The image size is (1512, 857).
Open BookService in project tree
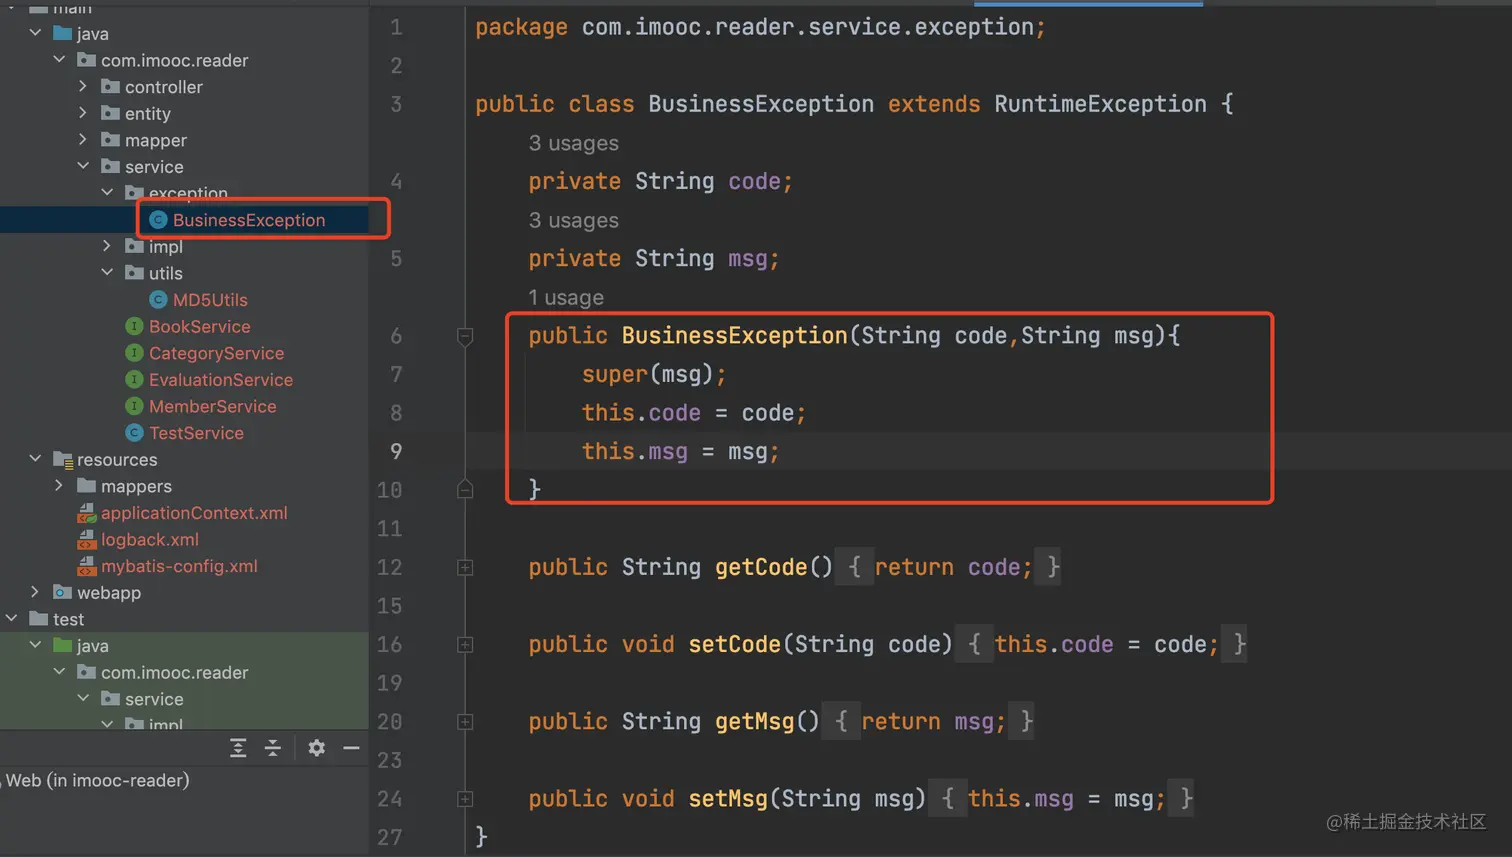click(199, 326)
